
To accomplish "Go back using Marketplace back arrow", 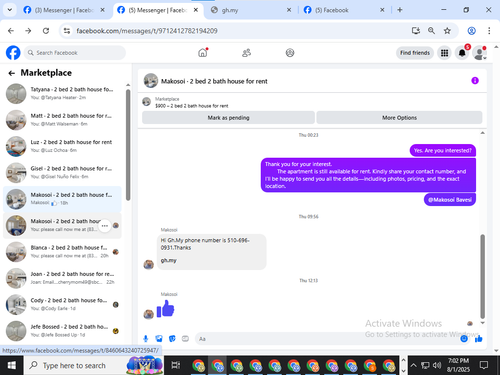I will tap(12, 73).
